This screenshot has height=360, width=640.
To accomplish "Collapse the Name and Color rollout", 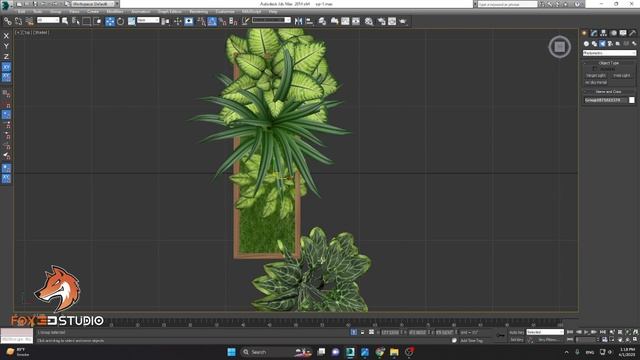I will (x=609, y=91).
